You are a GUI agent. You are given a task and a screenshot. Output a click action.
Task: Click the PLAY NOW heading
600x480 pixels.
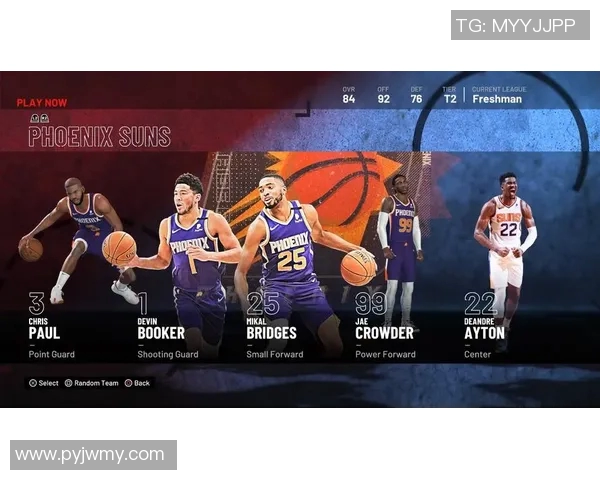pos(42,103)
